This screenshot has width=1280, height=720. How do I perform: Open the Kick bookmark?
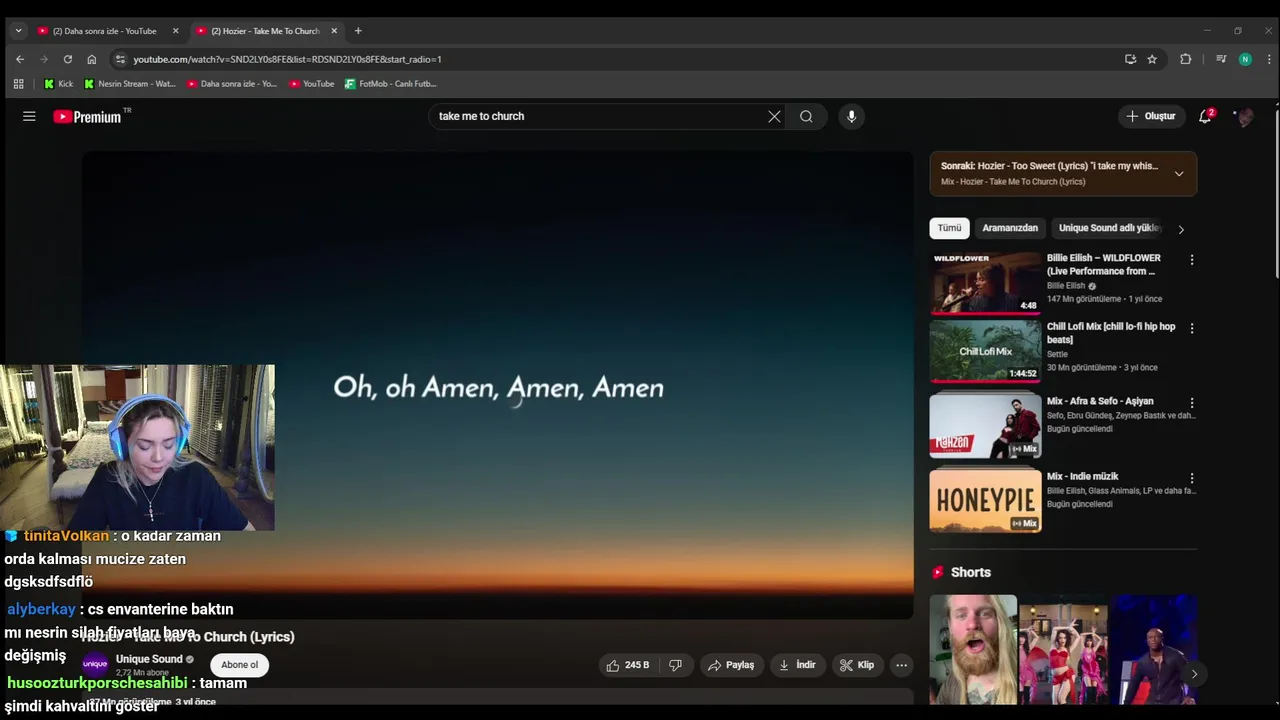click(58, 84)
